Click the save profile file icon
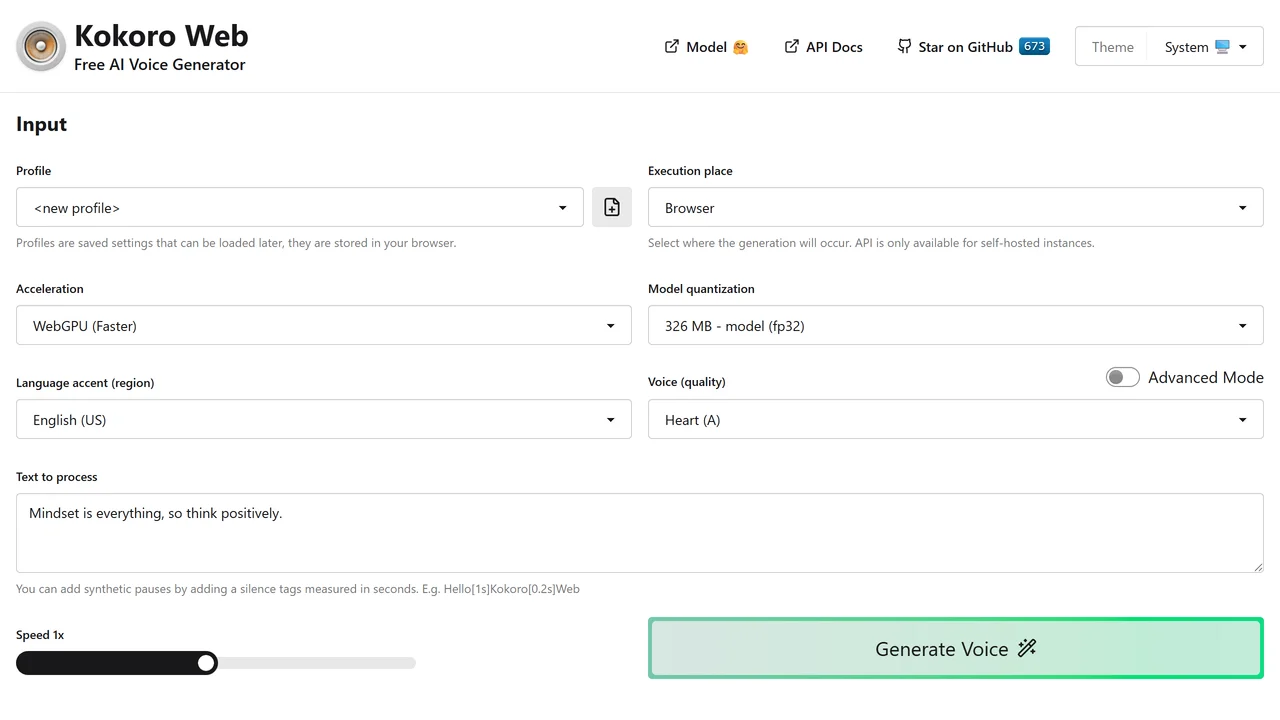Image resolution: width=1280 pixels, height=720 pixels. pyautogui.click(x=612, y=207)
